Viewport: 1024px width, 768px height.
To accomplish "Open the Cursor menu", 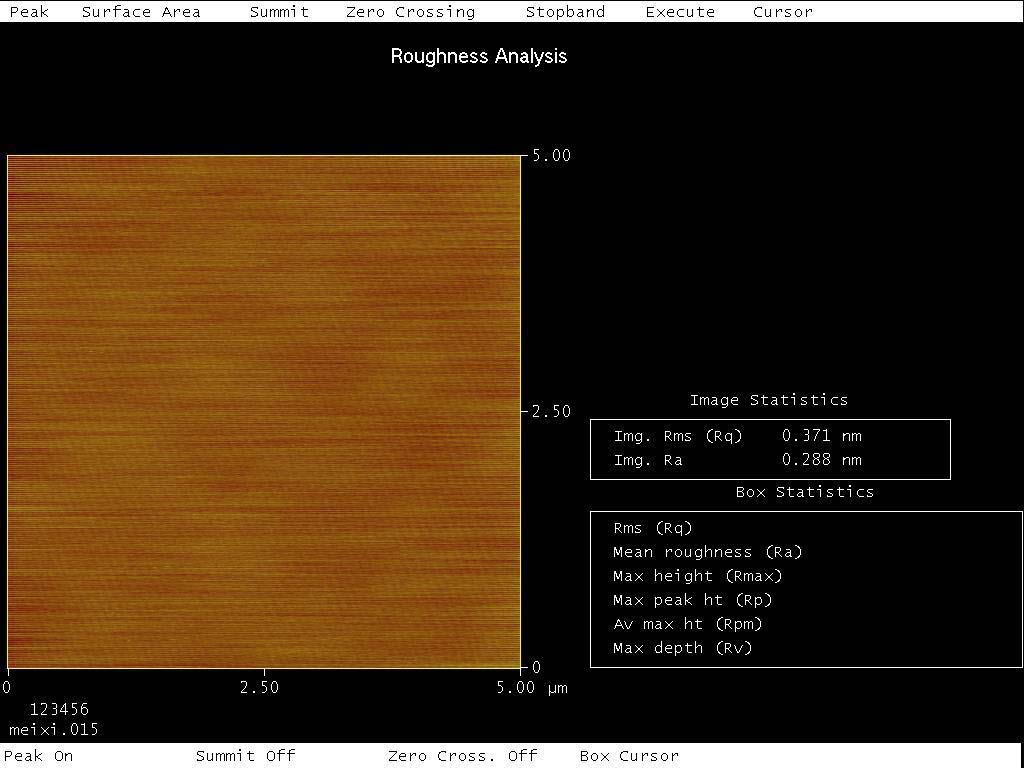I will tap(783, 12).
